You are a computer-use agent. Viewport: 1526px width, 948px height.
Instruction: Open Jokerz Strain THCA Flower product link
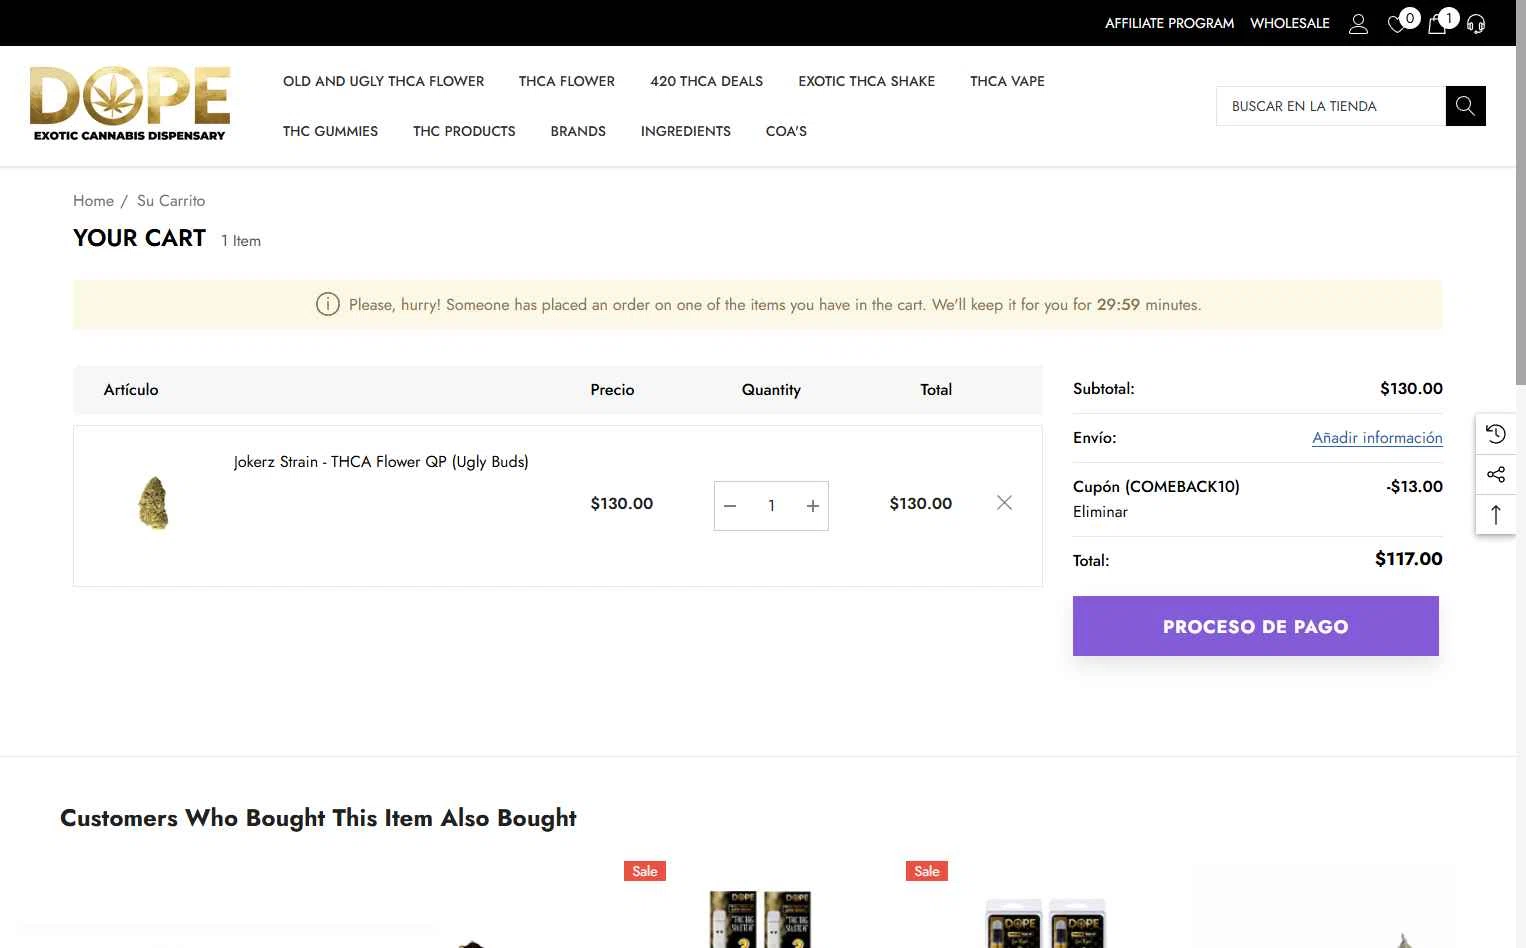click(381, 462)
